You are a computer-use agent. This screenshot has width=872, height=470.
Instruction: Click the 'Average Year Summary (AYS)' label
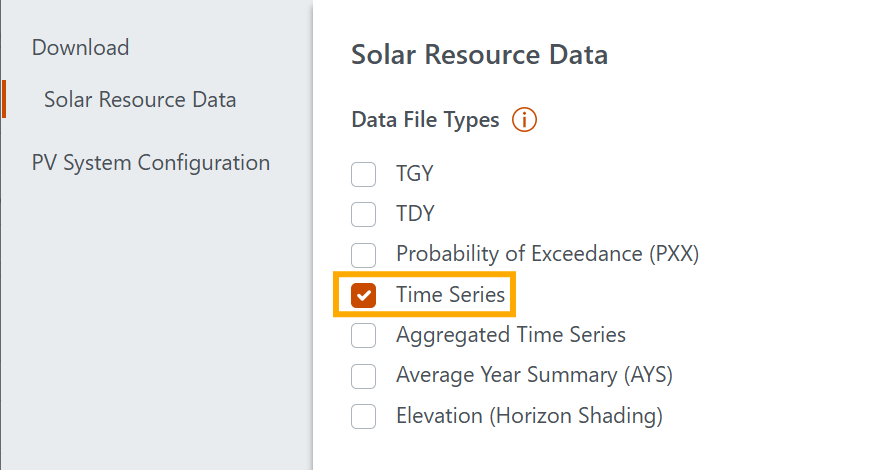(534, 376)
